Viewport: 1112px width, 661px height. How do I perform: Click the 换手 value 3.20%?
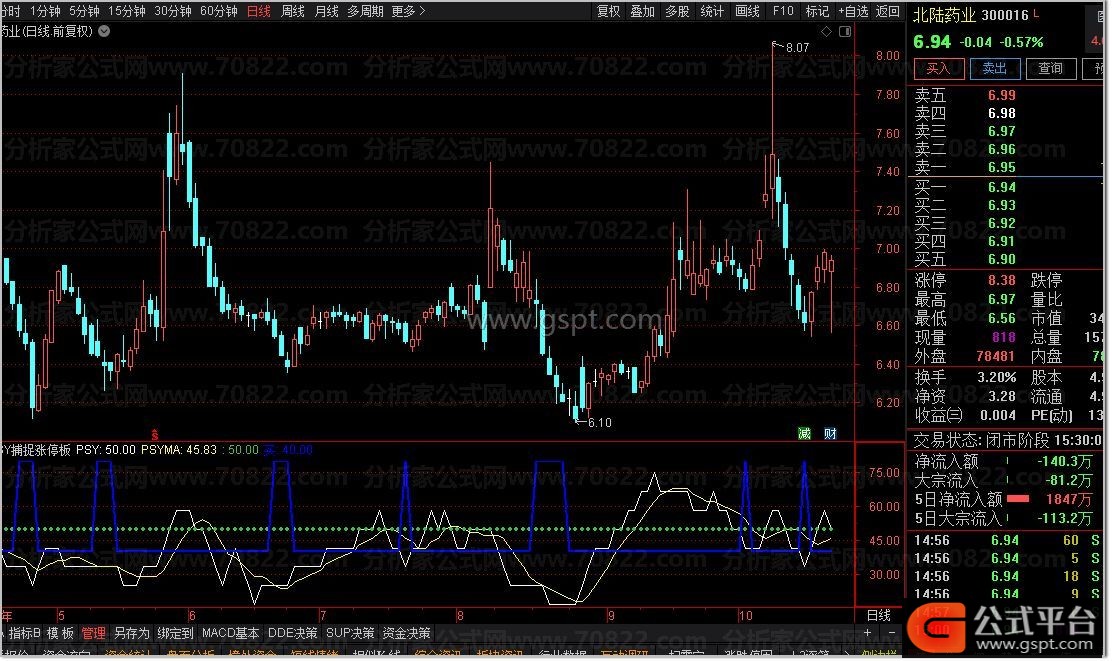[996, 377]
